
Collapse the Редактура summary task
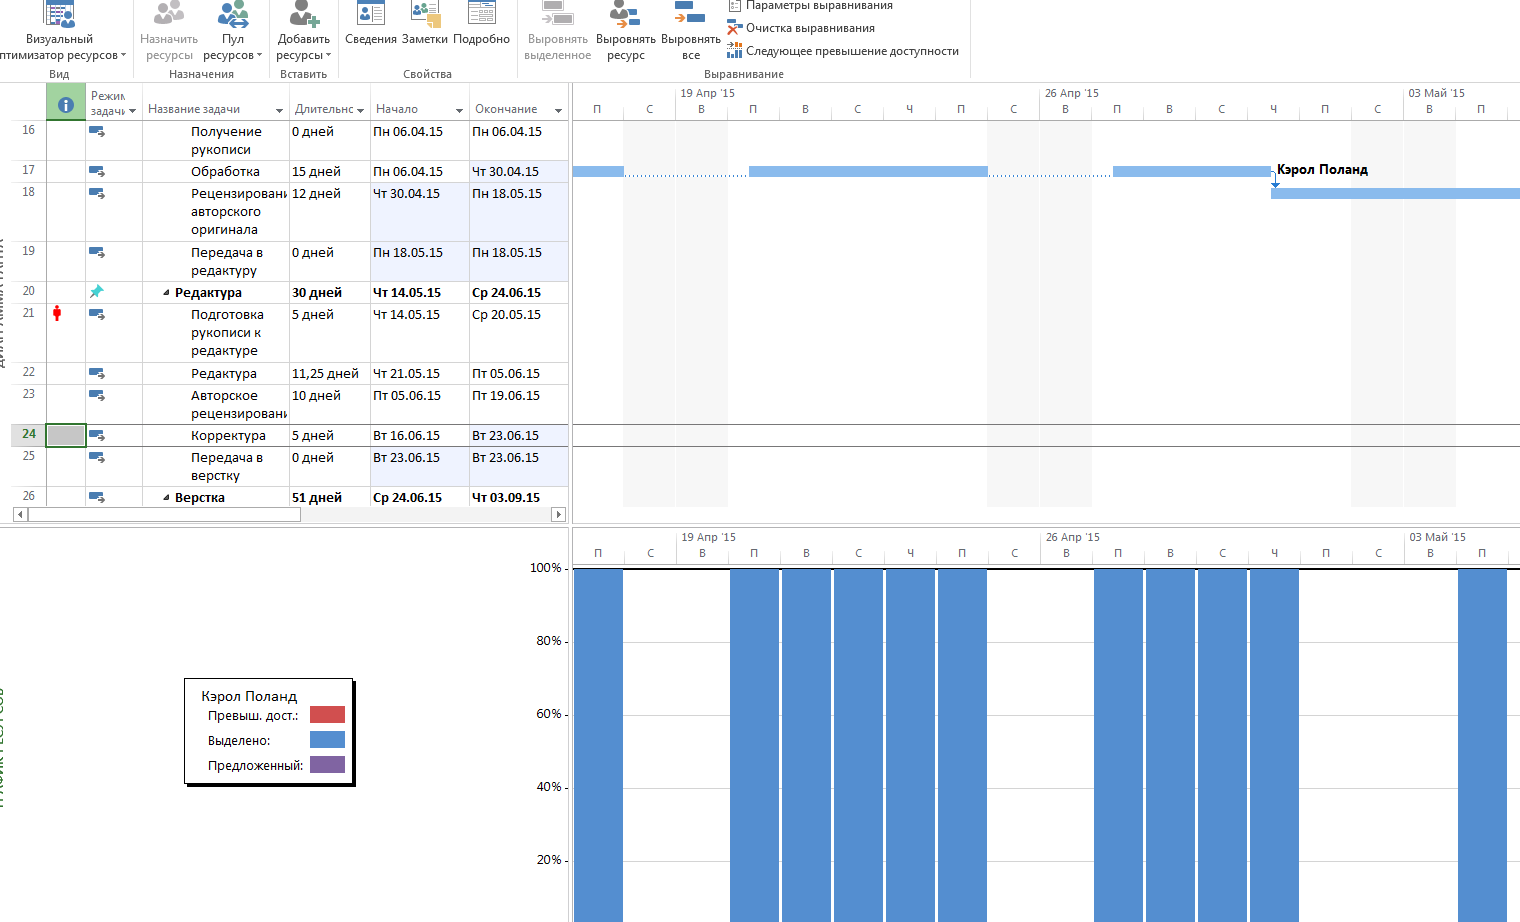tap(166, 293)
